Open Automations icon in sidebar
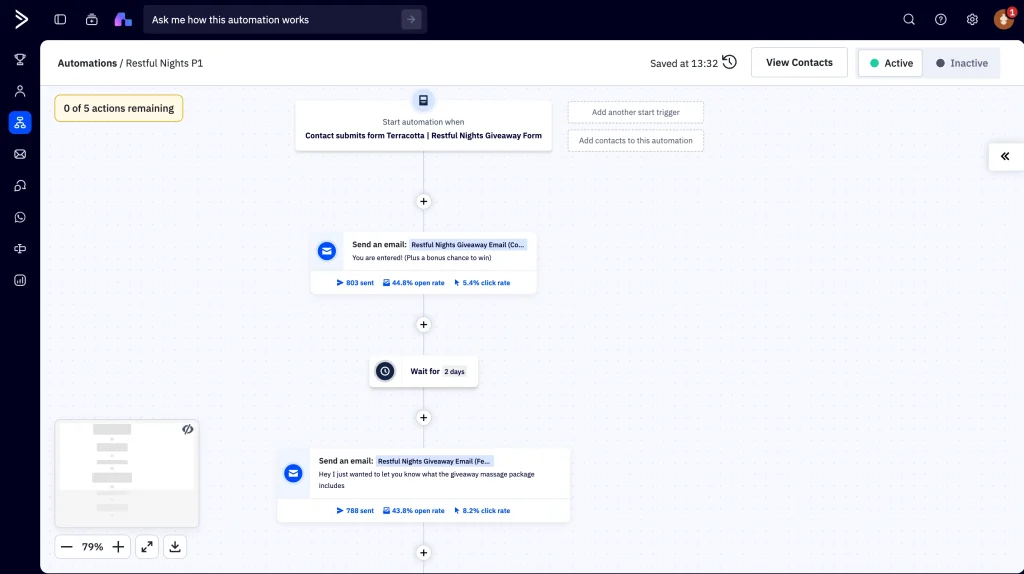 [x=20, y=122]
